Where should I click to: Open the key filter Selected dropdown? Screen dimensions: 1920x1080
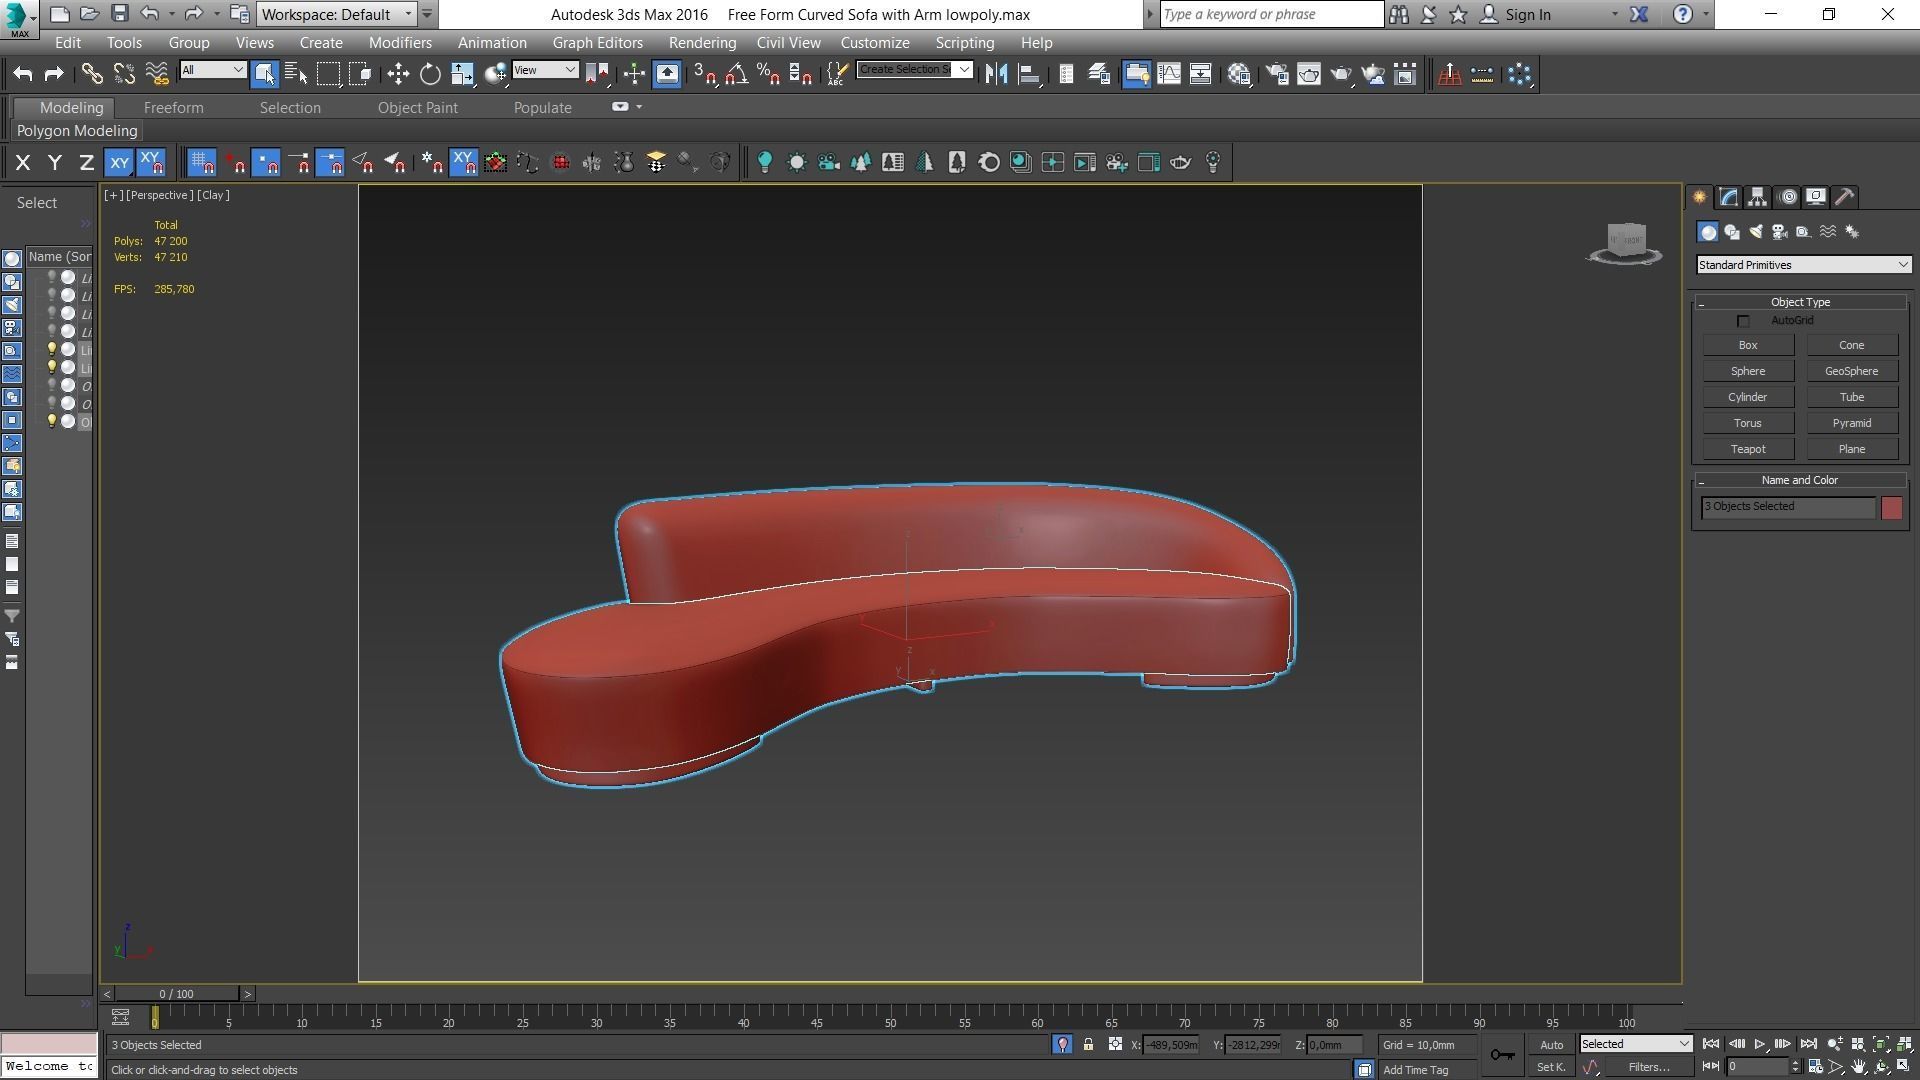[x=1635, y=1044]
